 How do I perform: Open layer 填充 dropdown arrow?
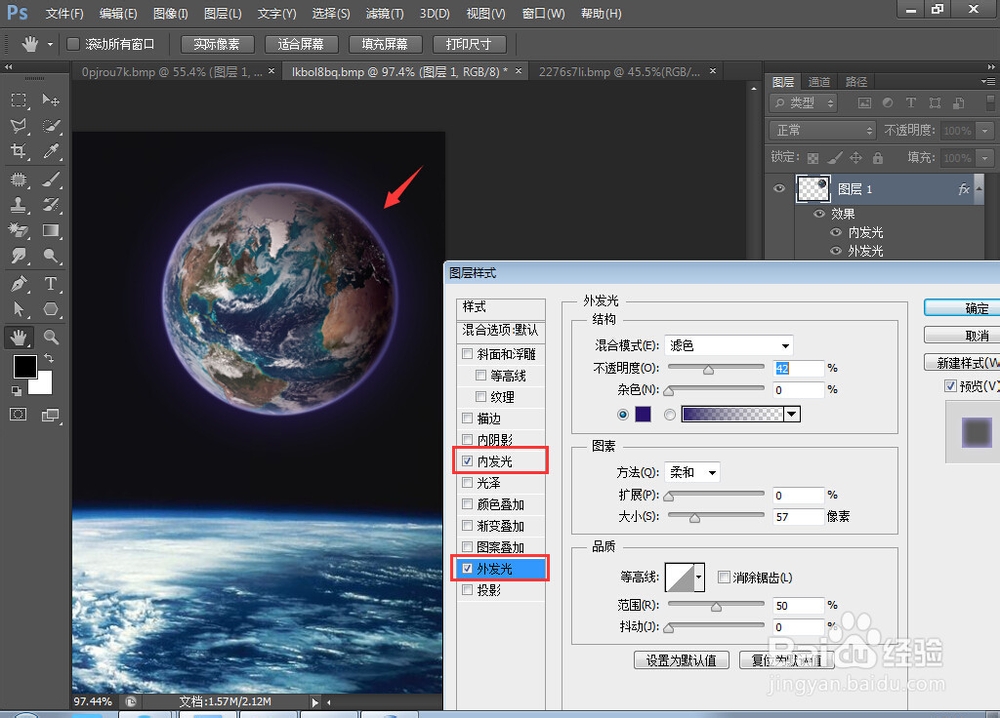click(x=985, y=158)
